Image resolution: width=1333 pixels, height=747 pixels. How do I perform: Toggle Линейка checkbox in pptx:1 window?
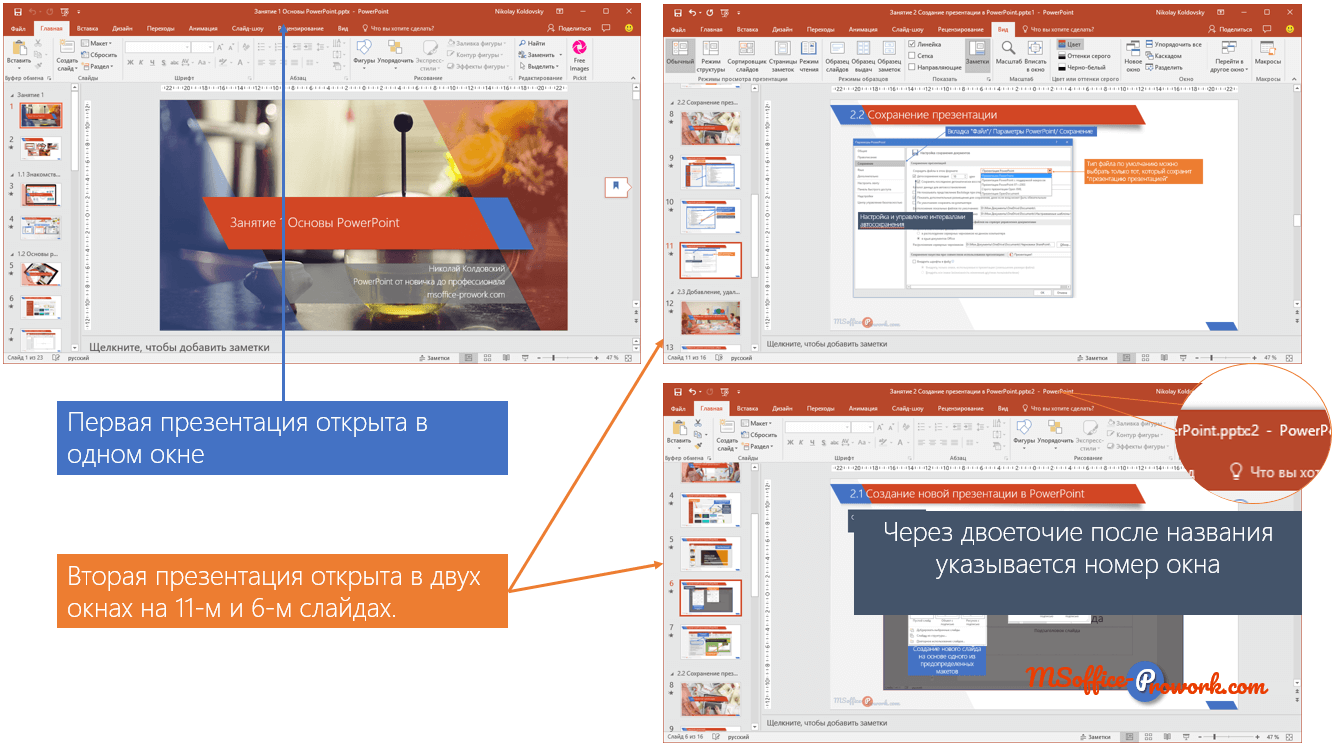point(912,44)
